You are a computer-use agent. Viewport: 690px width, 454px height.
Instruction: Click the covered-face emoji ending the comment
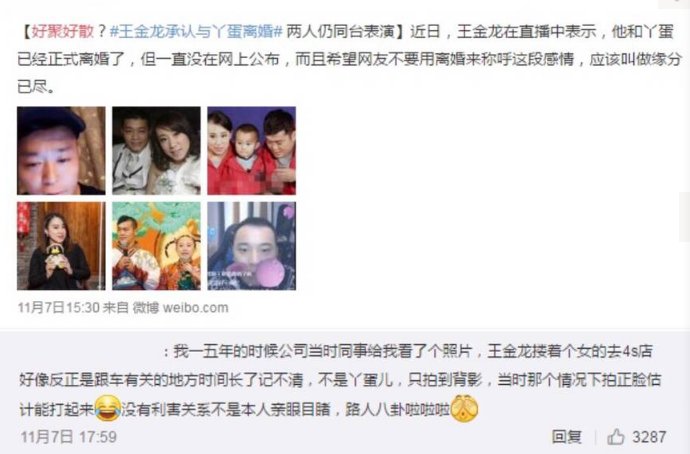coord(465,408)
